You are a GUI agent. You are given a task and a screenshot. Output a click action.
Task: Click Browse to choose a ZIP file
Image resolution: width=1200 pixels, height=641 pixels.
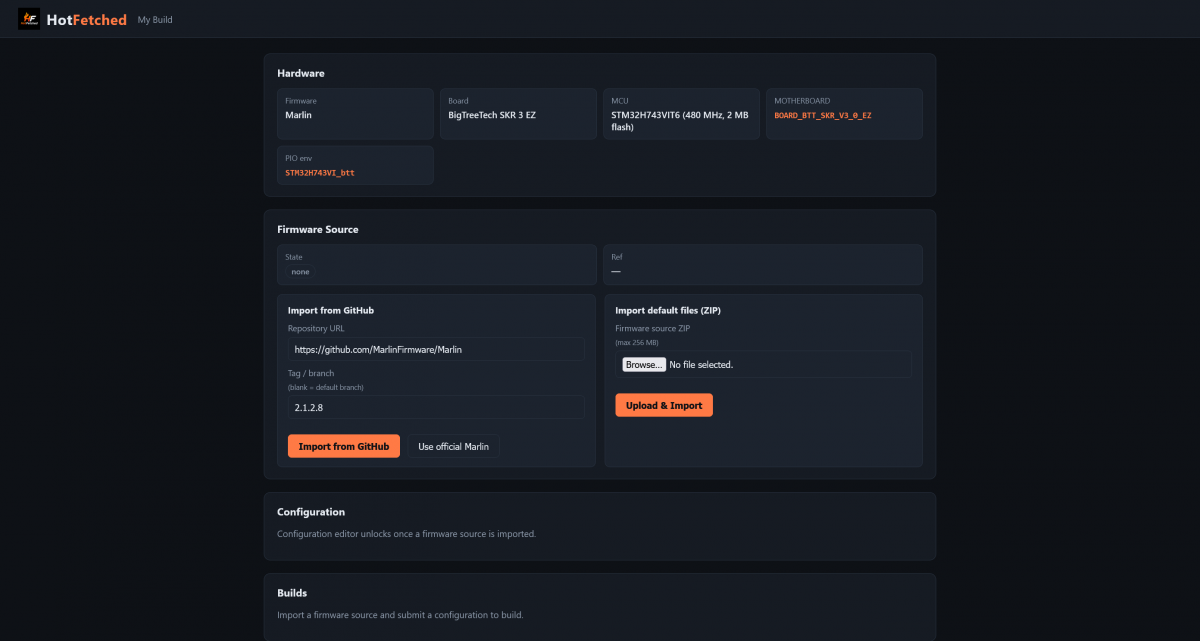[644, 365]
